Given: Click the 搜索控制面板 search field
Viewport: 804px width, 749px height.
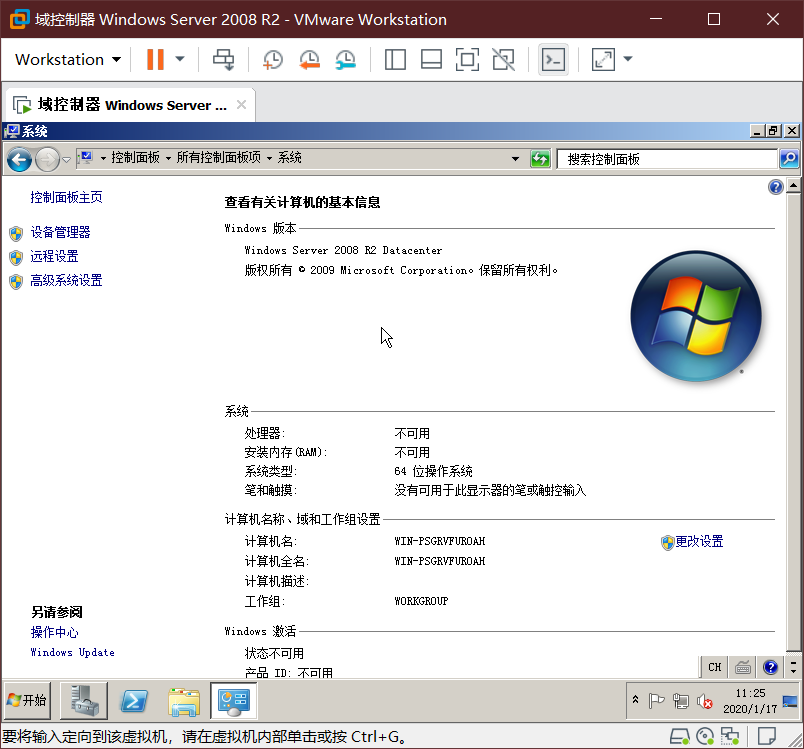Looking at the screenshot, I should (667, 159).
